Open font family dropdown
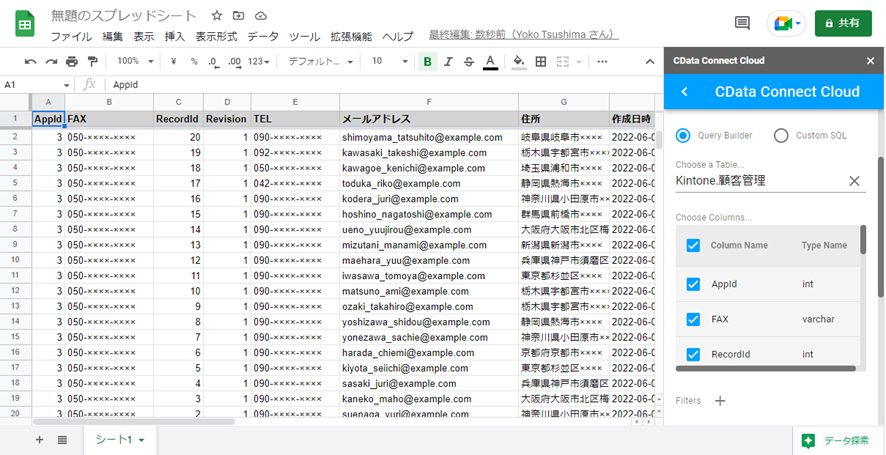Image resolution: width=886 pixels, height=455 pixels. [x=321, y=62]
